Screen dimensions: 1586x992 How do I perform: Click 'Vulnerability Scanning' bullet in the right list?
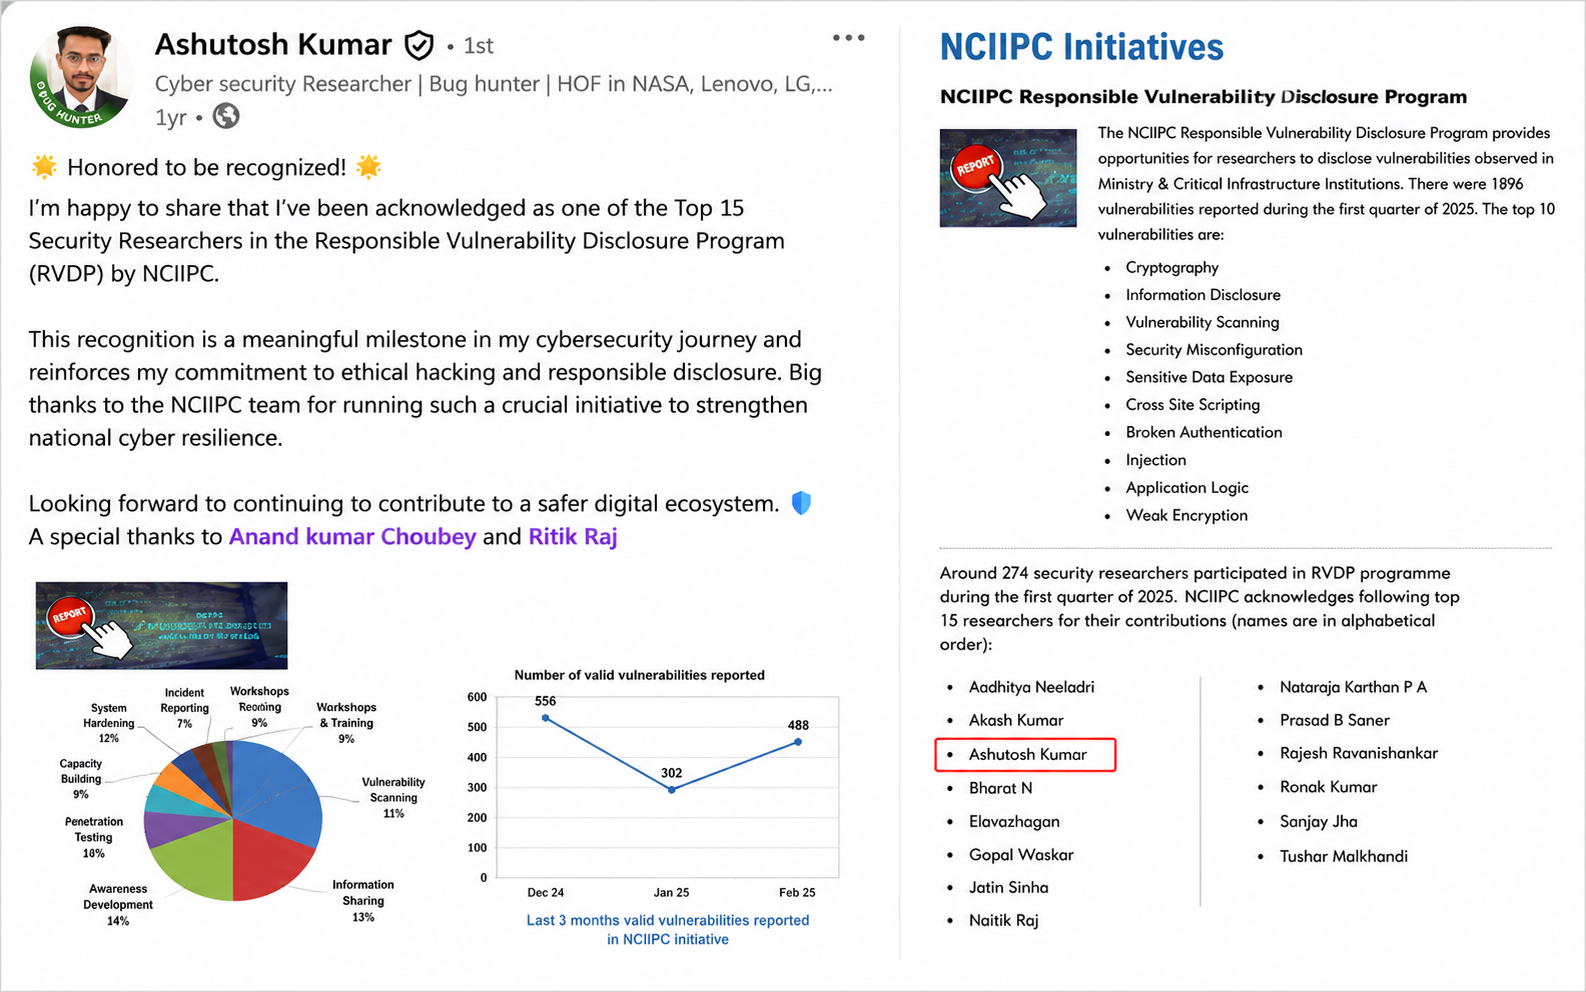point(1202,322)
